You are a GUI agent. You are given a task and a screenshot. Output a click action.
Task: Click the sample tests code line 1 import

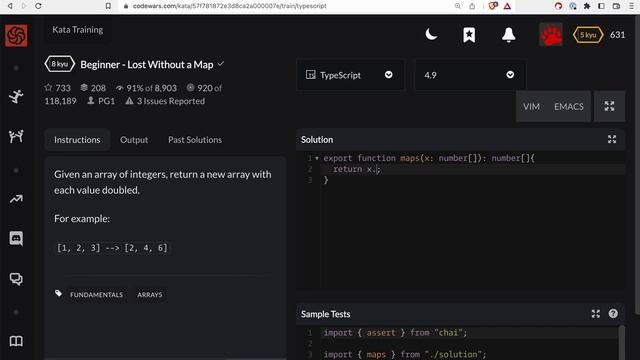(x=395, y=333)
